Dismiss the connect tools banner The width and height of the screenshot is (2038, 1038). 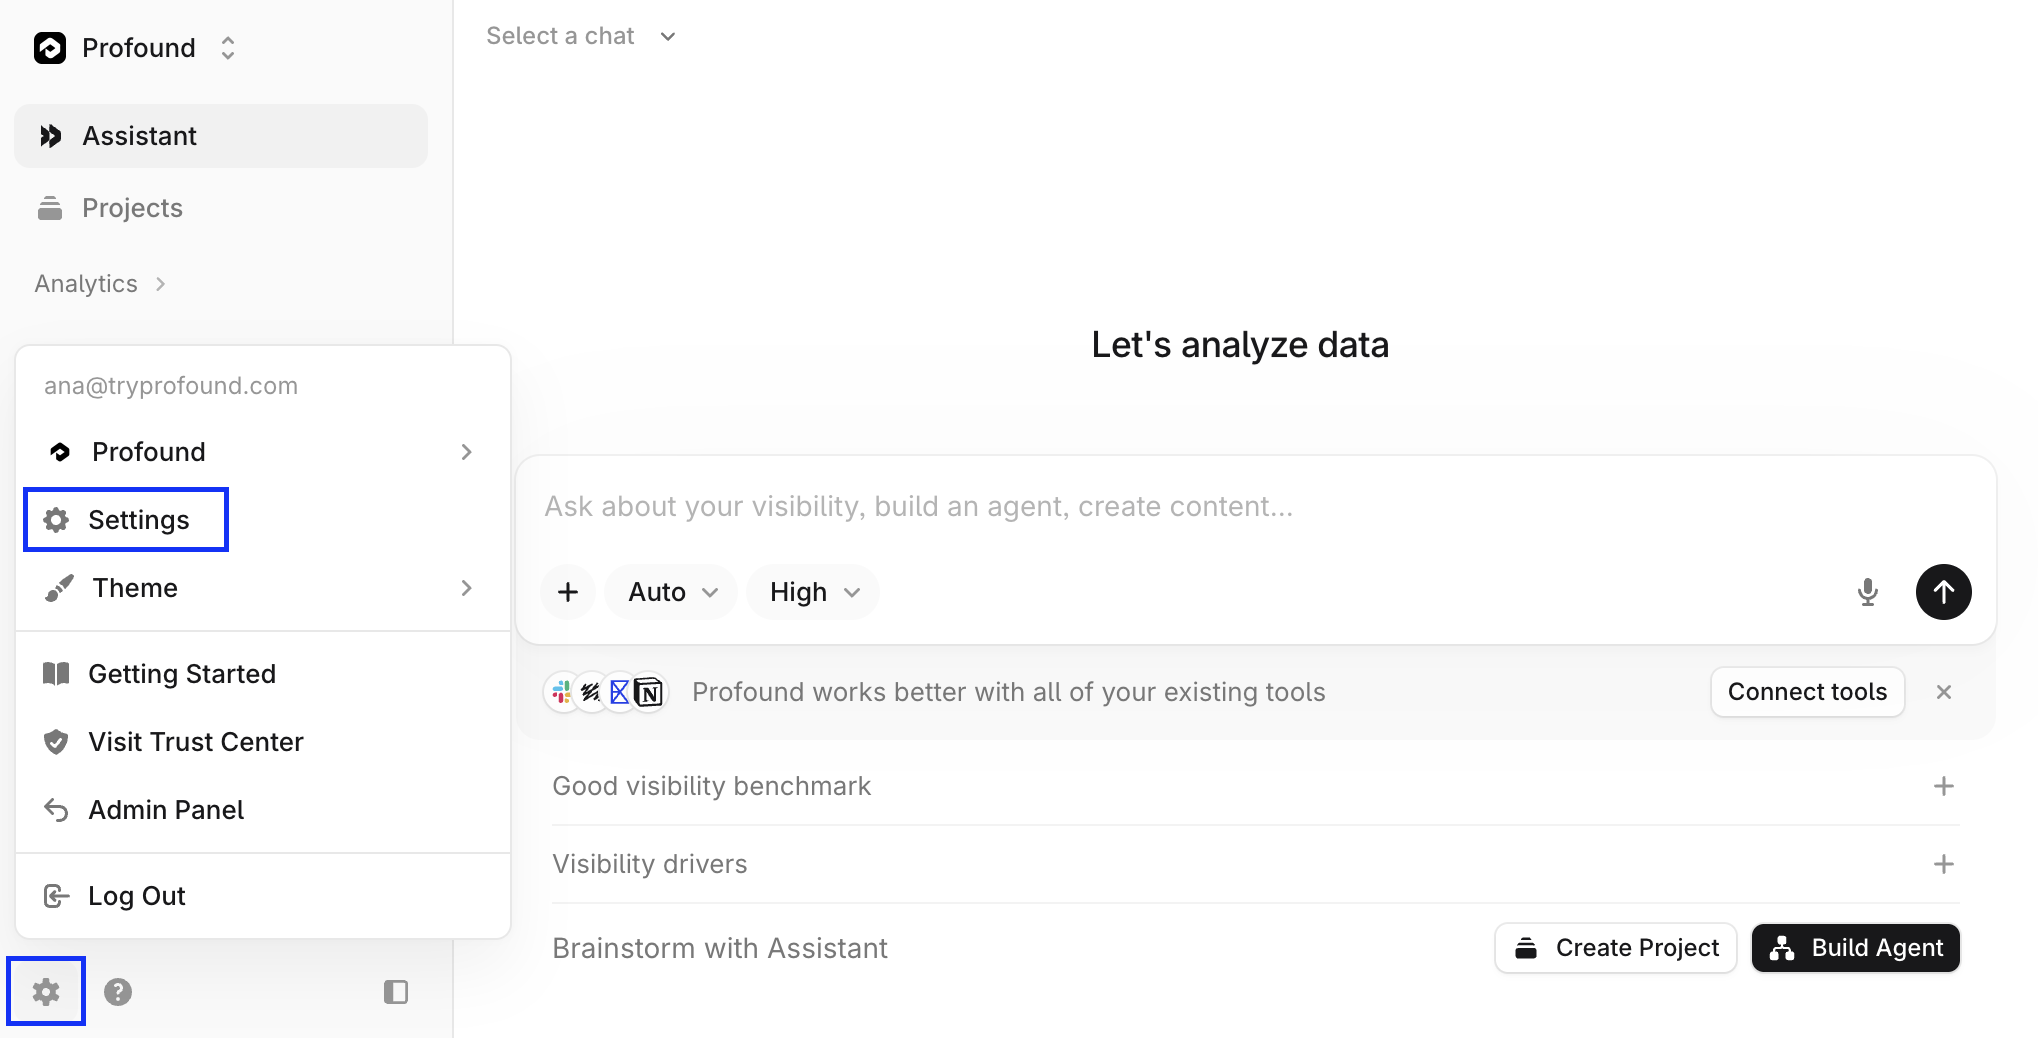click(1943, 692)
